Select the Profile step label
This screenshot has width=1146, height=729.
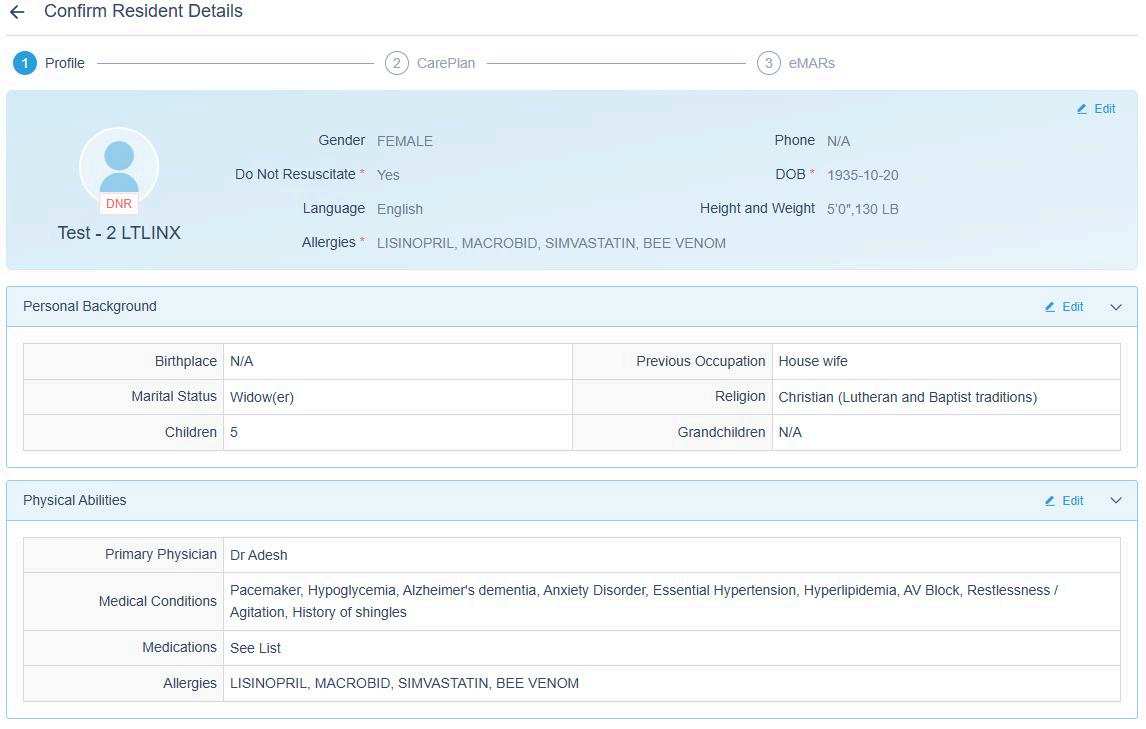click(65, 63)
